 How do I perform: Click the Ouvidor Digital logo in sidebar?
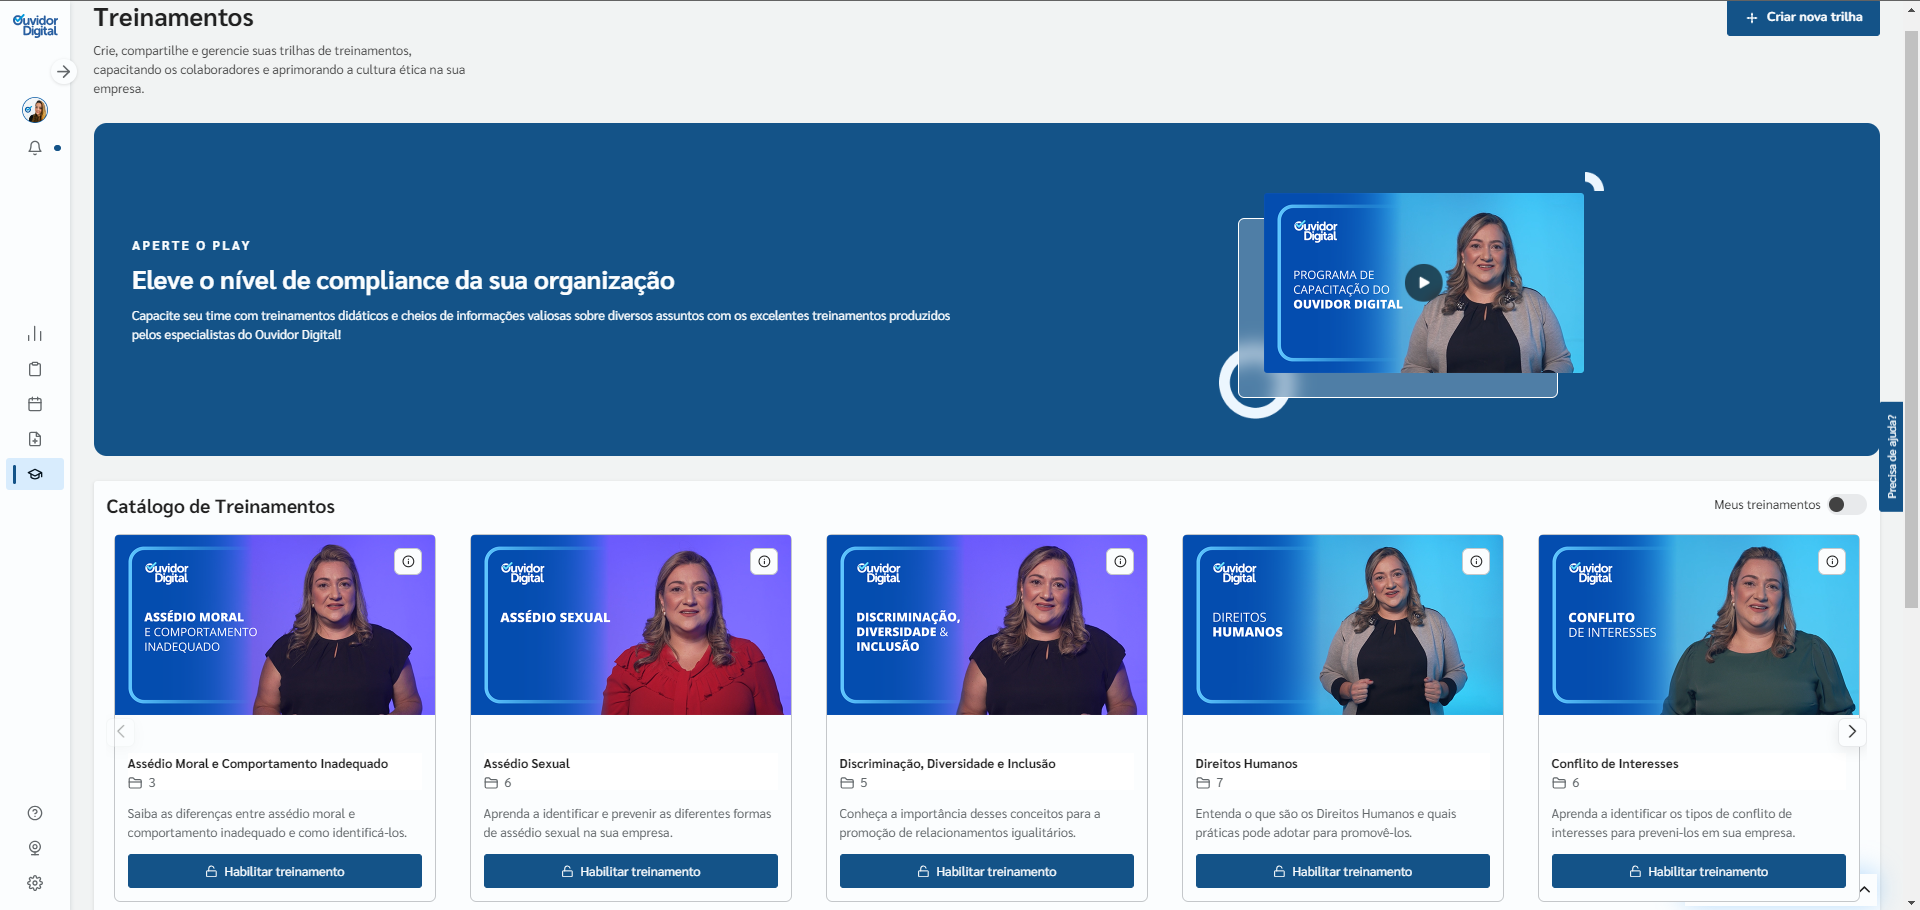[35, 25]
